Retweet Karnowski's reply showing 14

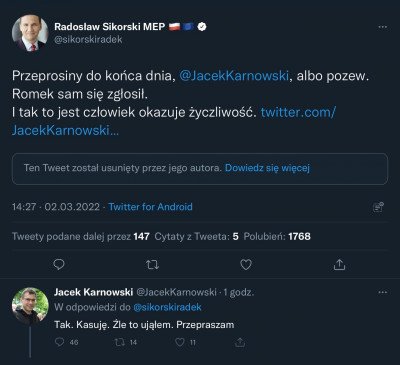coord(119,342)
